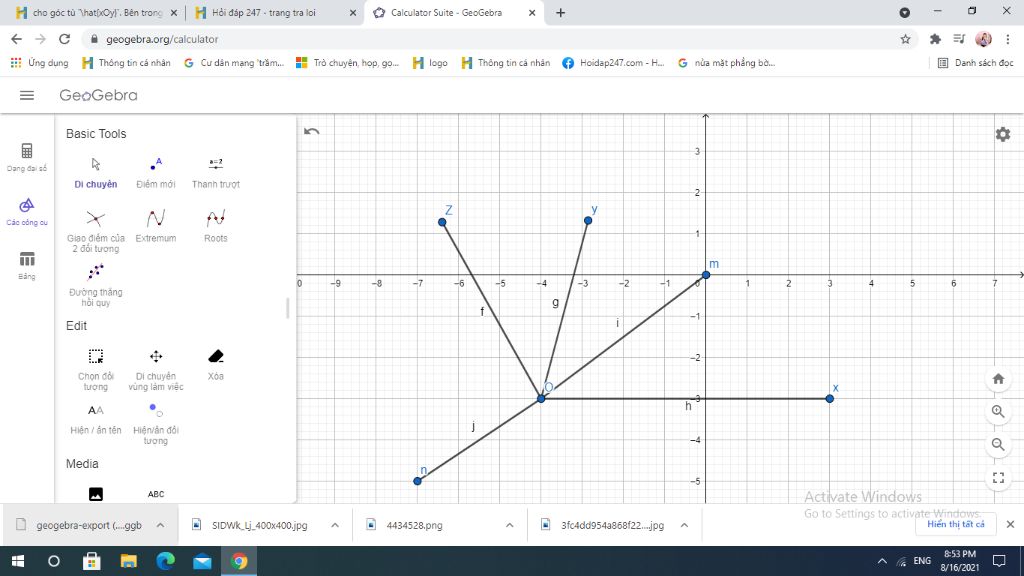
Task: Expand options for geogebra-export download
Action: pyautogui.click(x=160, y=525)
